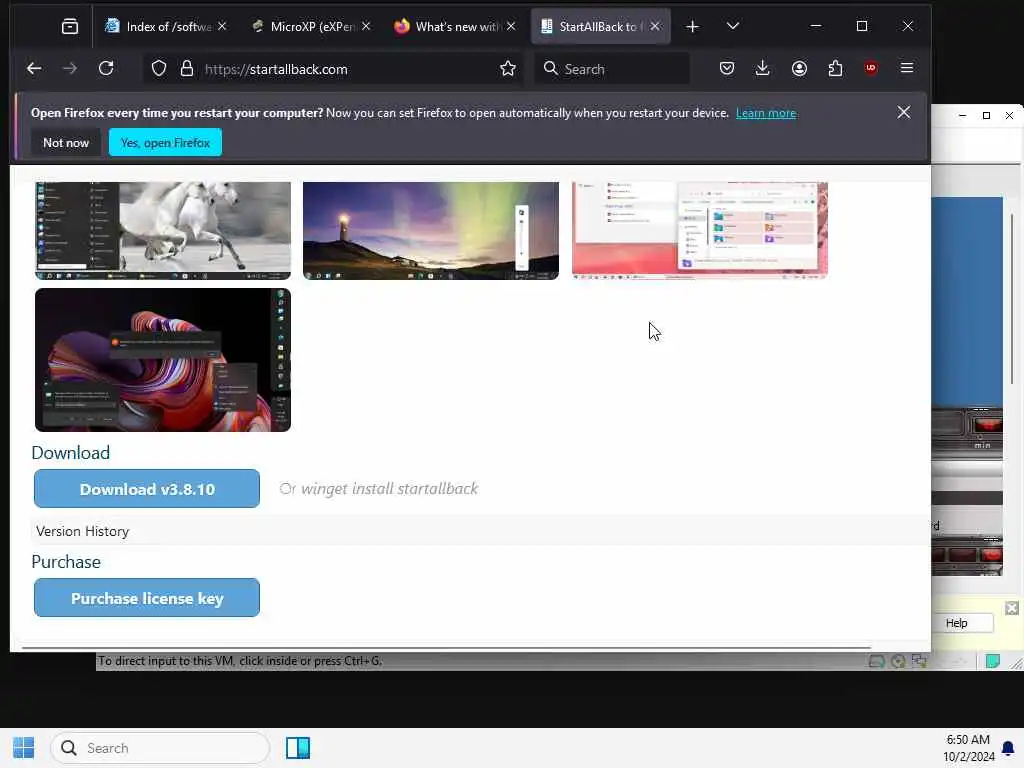Bookmark this page with star icon
The image size is (1024, 768).
[x=507, y=69]
